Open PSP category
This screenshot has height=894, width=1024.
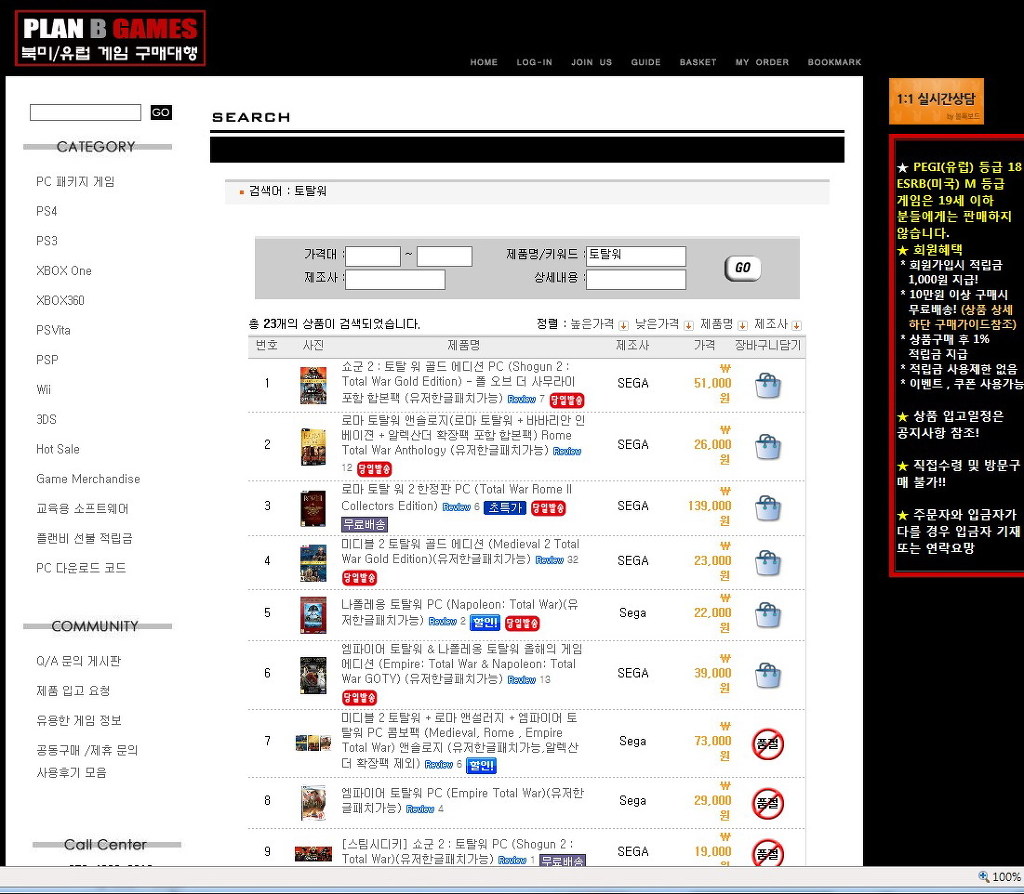click(47, 360)
